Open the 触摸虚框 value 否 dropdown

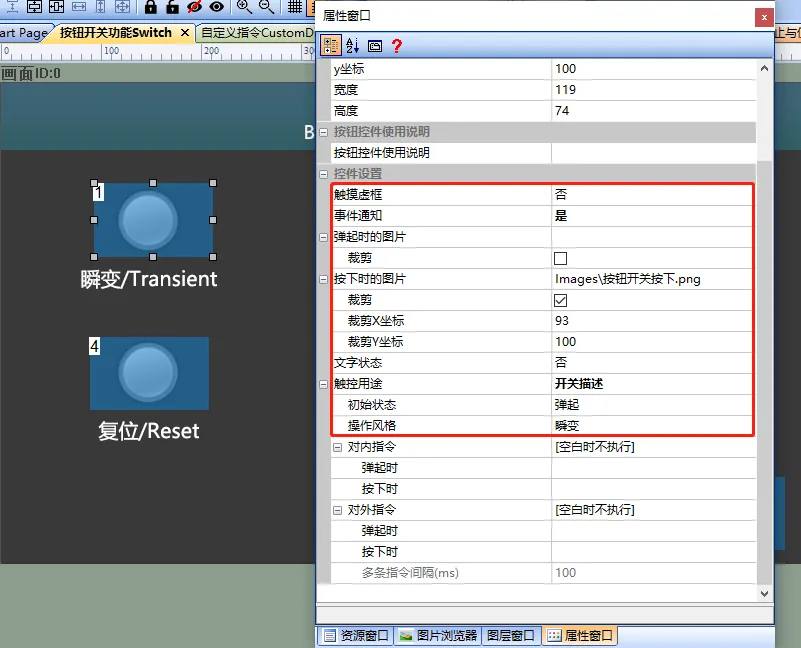tap(652, 195)
